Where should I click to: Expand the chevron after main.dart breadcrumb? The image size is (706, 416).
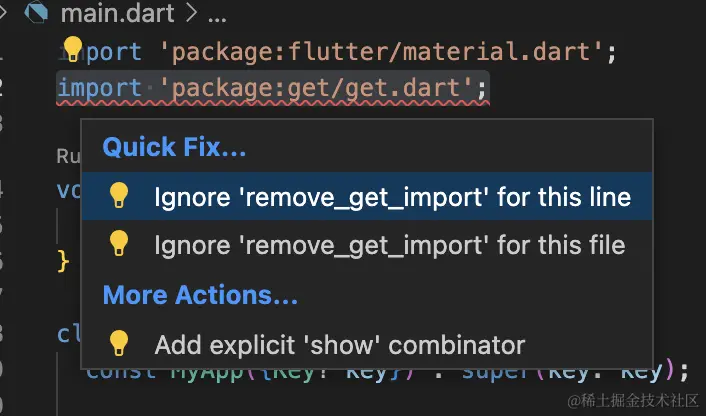191,13
